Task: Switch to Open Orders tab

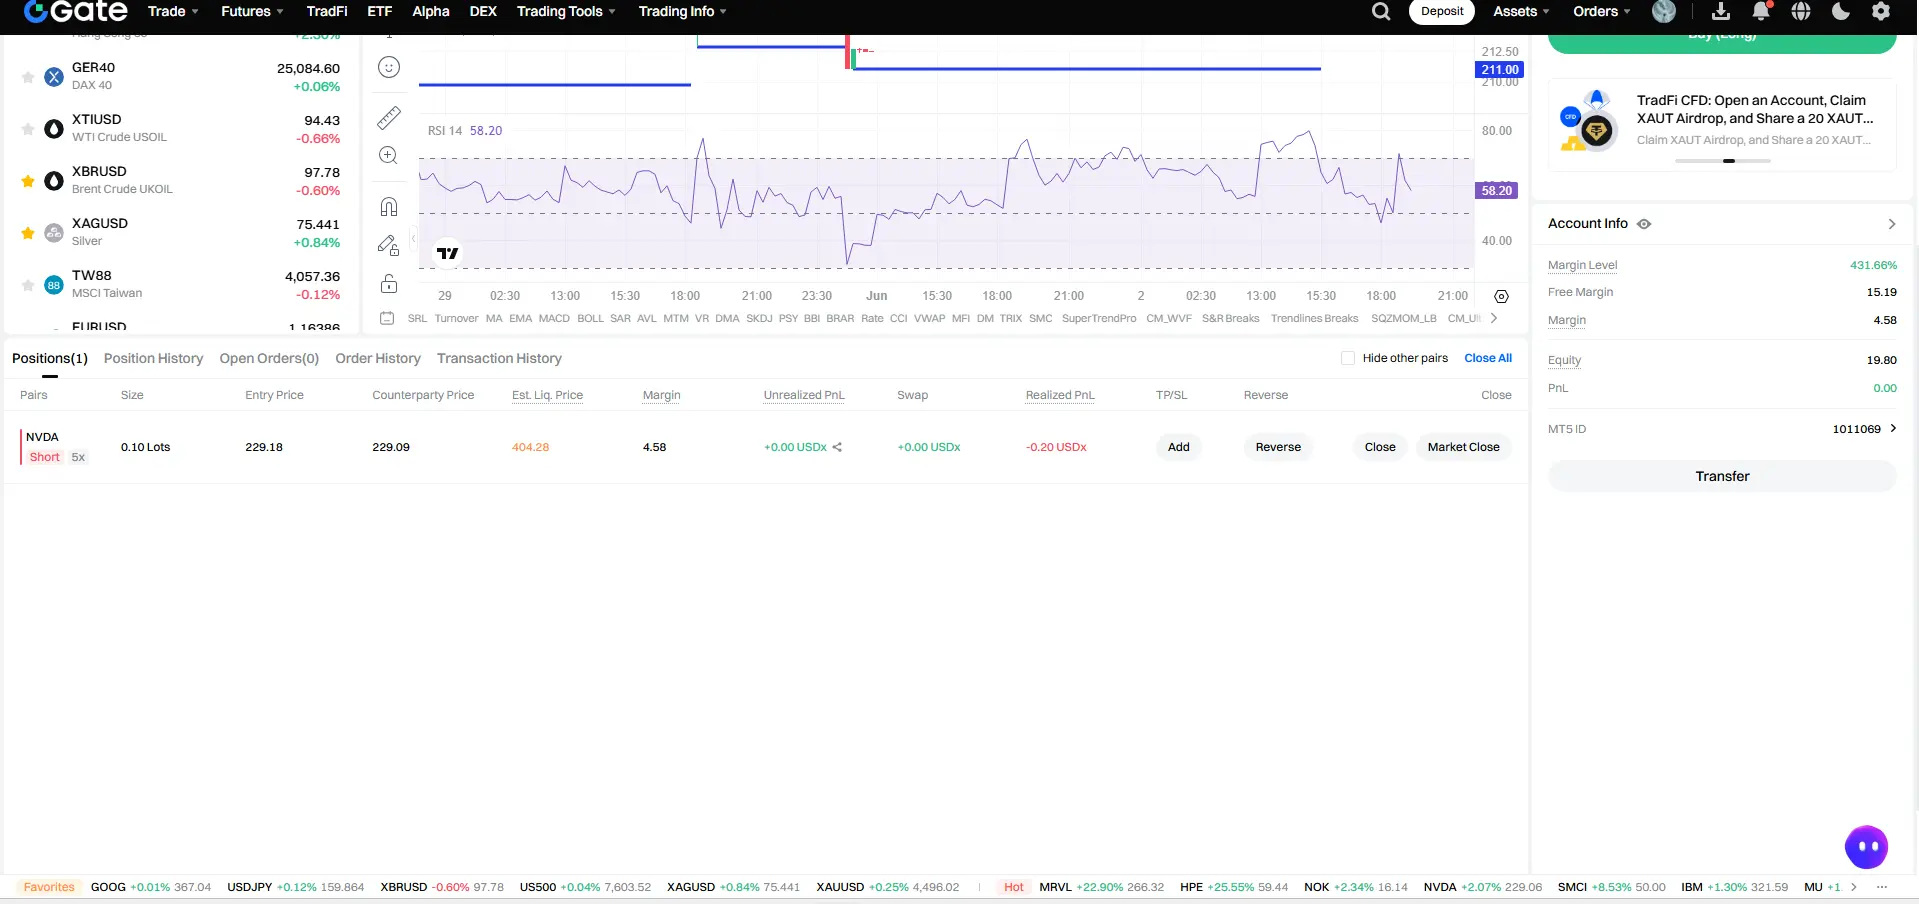Action: 269,358
